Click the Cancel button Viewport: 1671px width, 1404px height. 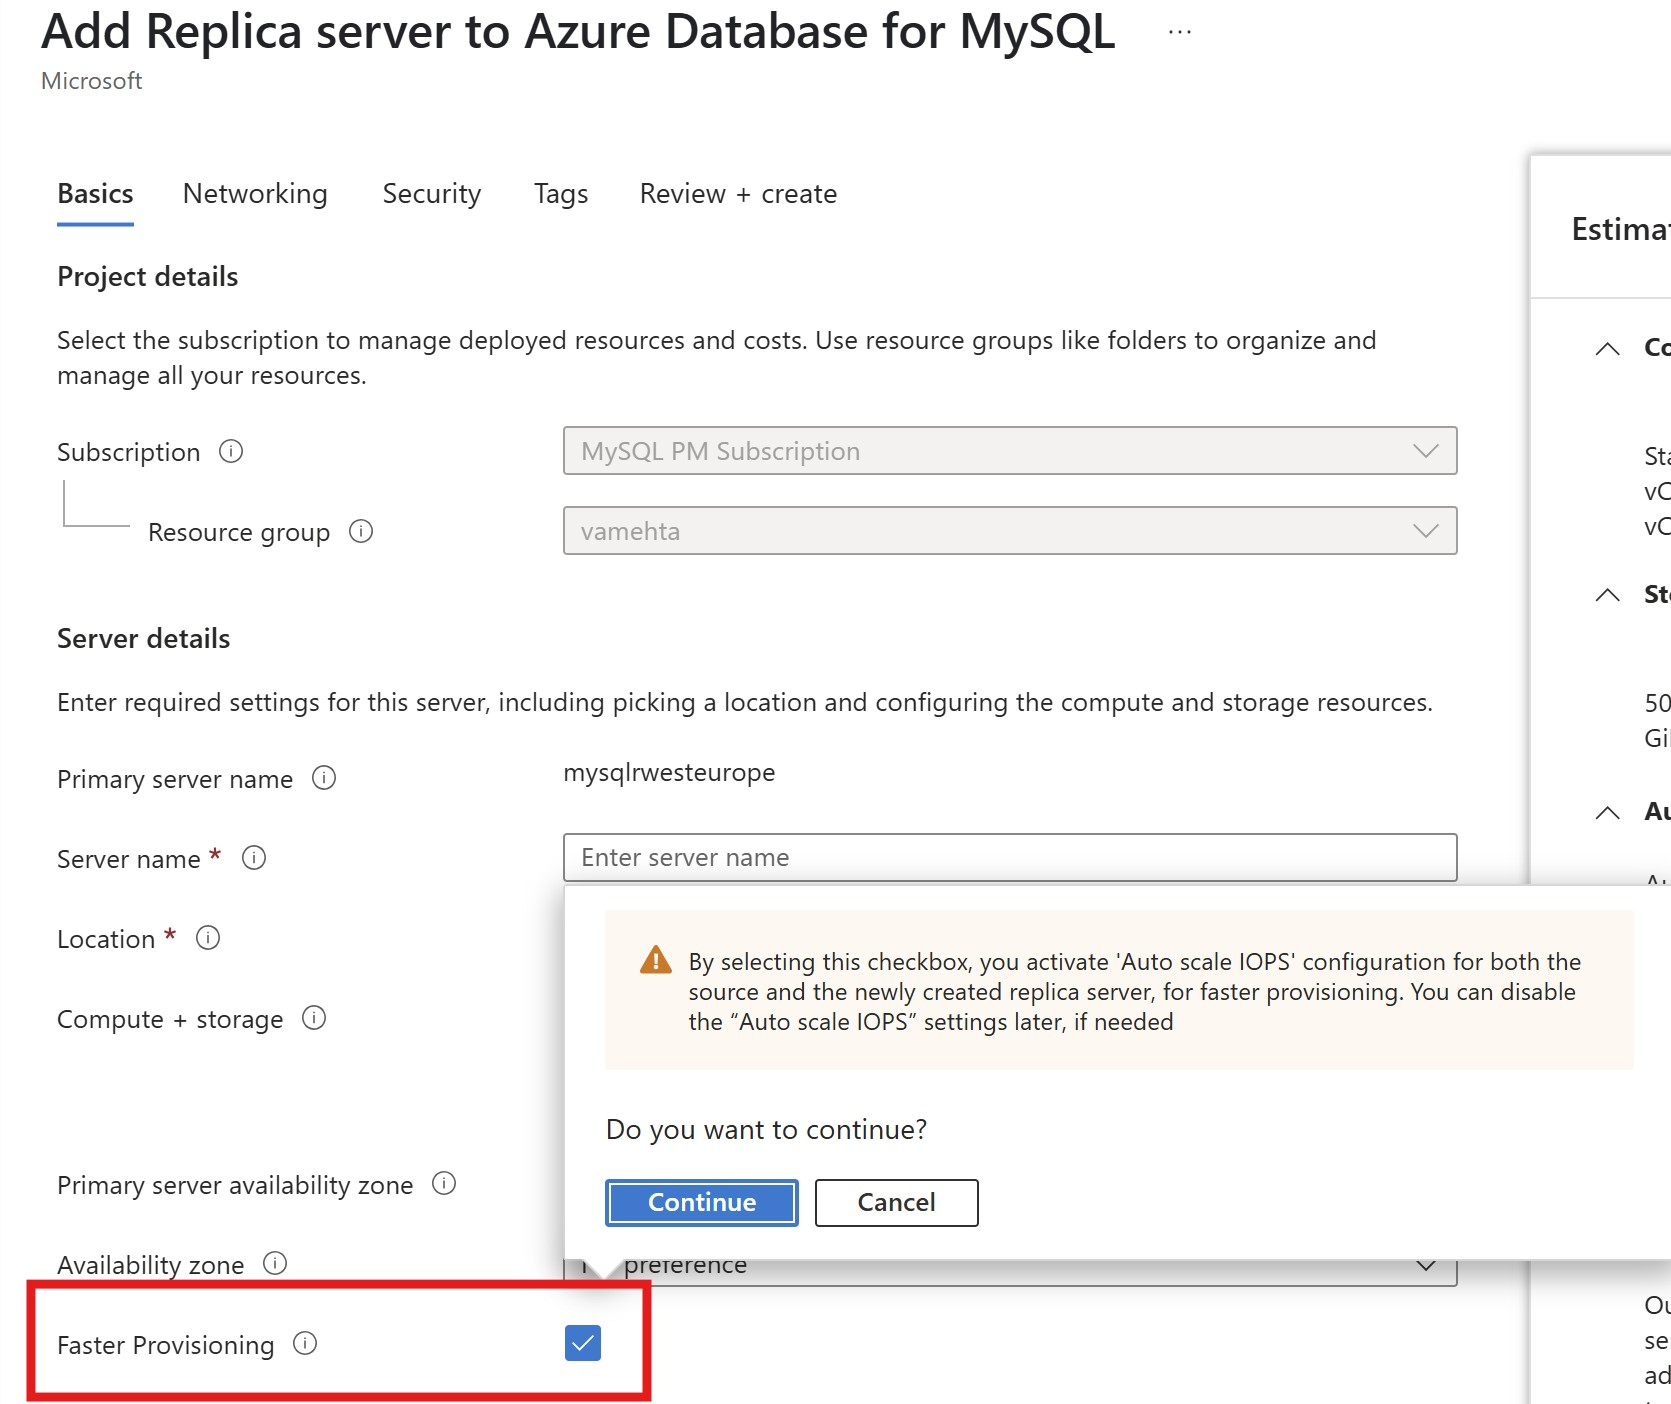point(895,1202)
